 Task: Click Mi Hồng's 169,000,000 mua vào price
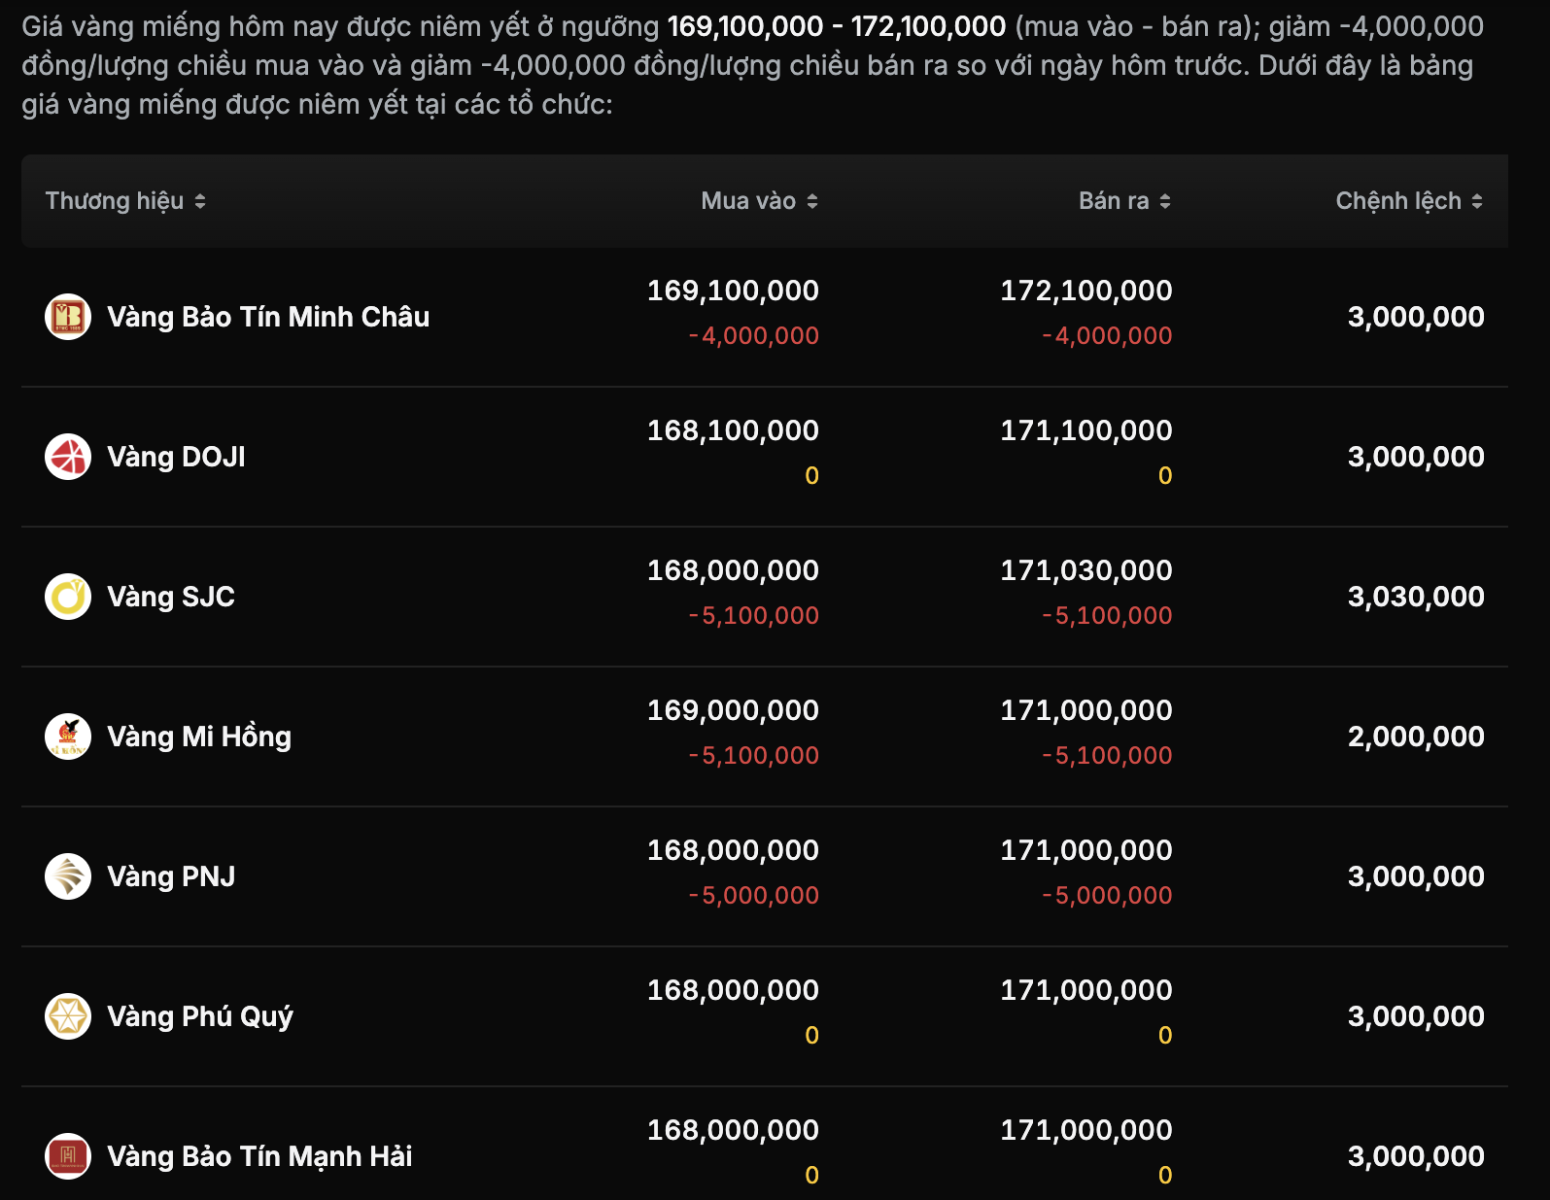pyautogui.click(x=732, y=710)
